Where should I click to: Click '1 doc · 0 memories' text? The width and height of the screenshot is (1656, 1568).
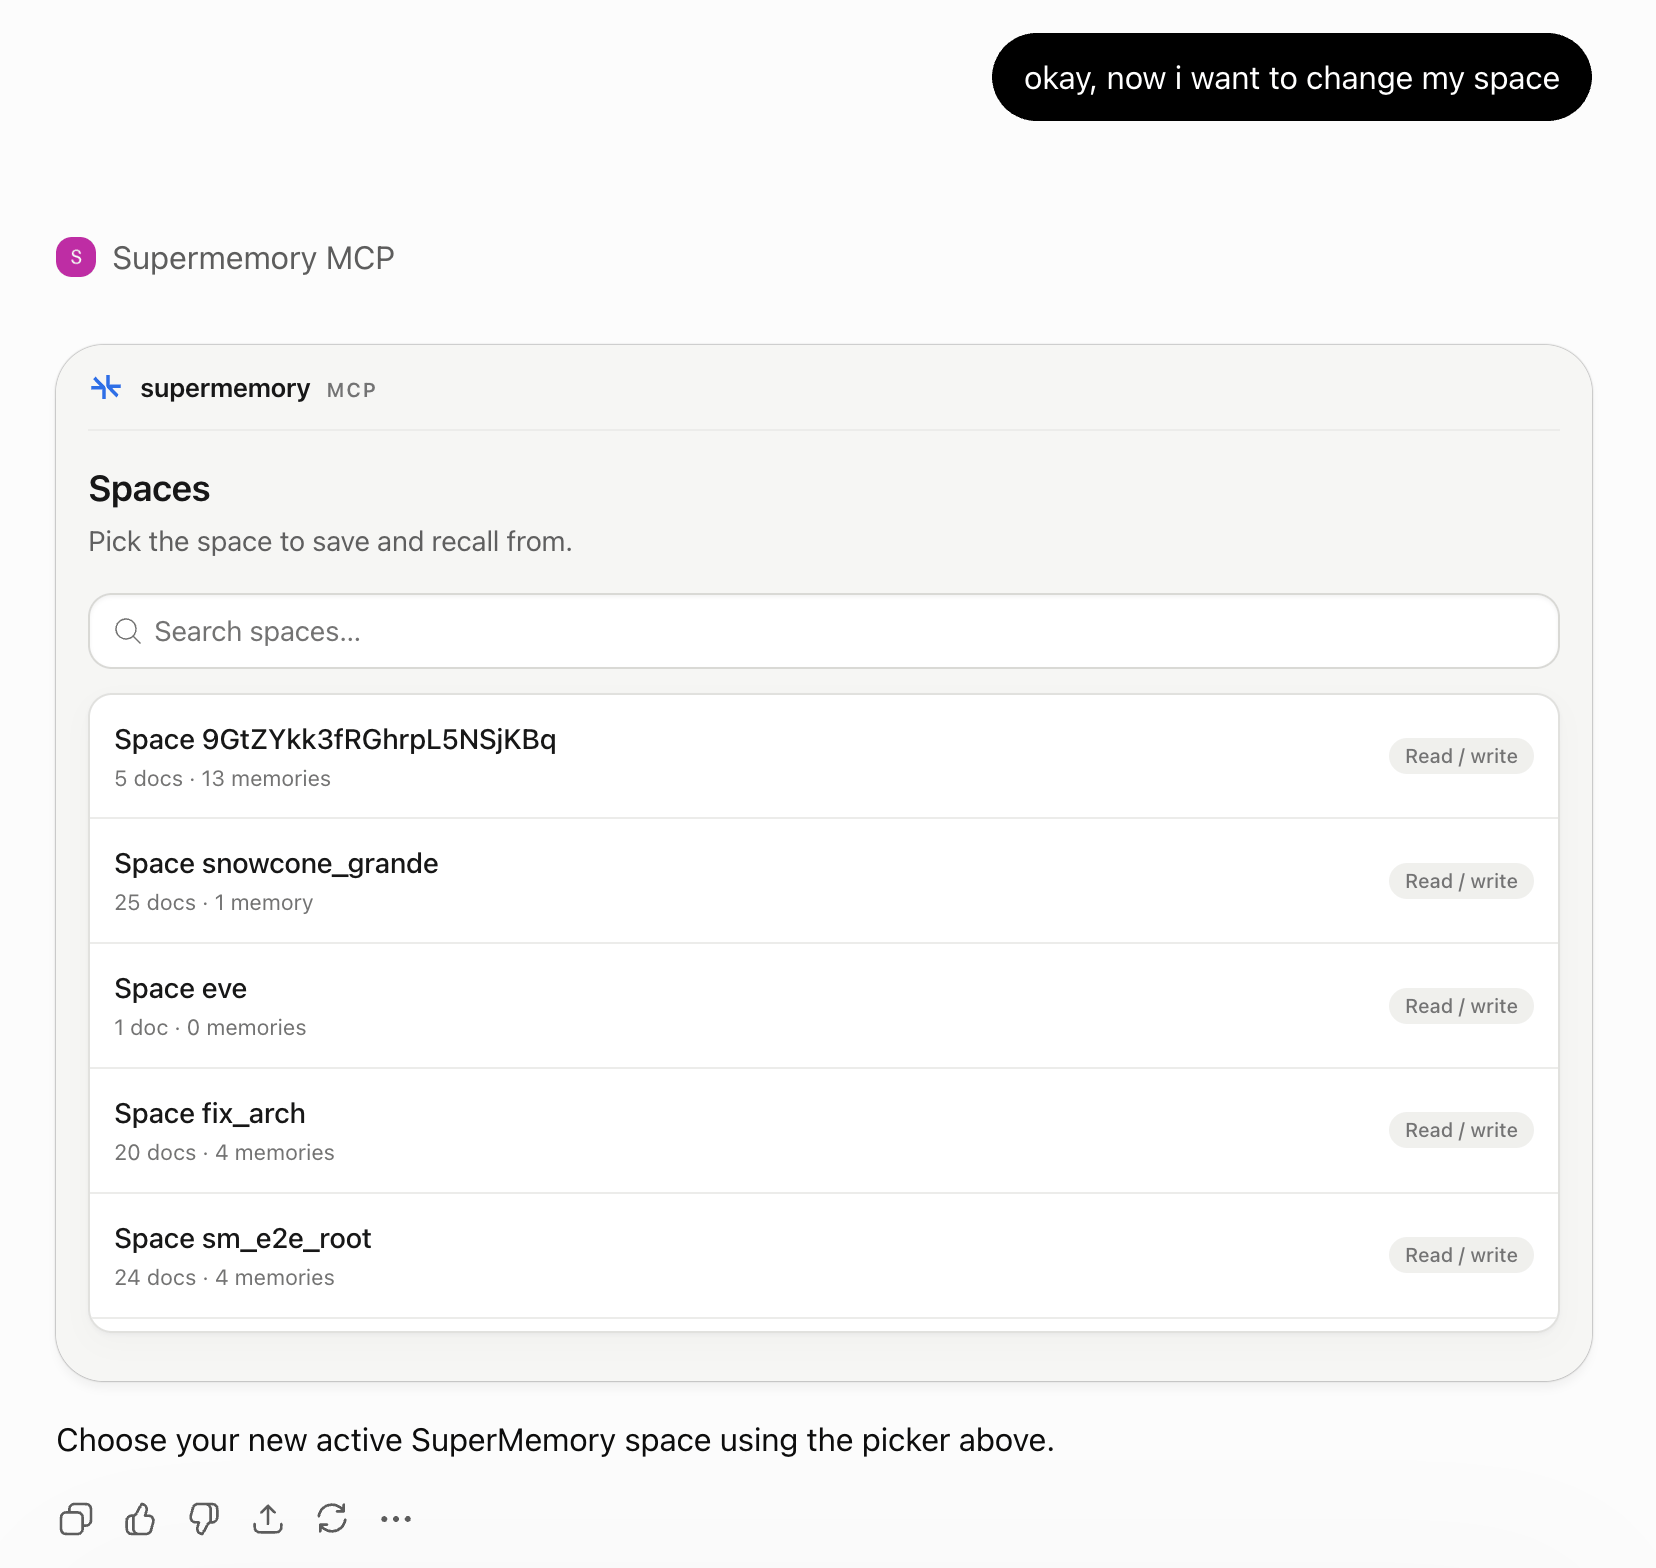[210, 1028]
